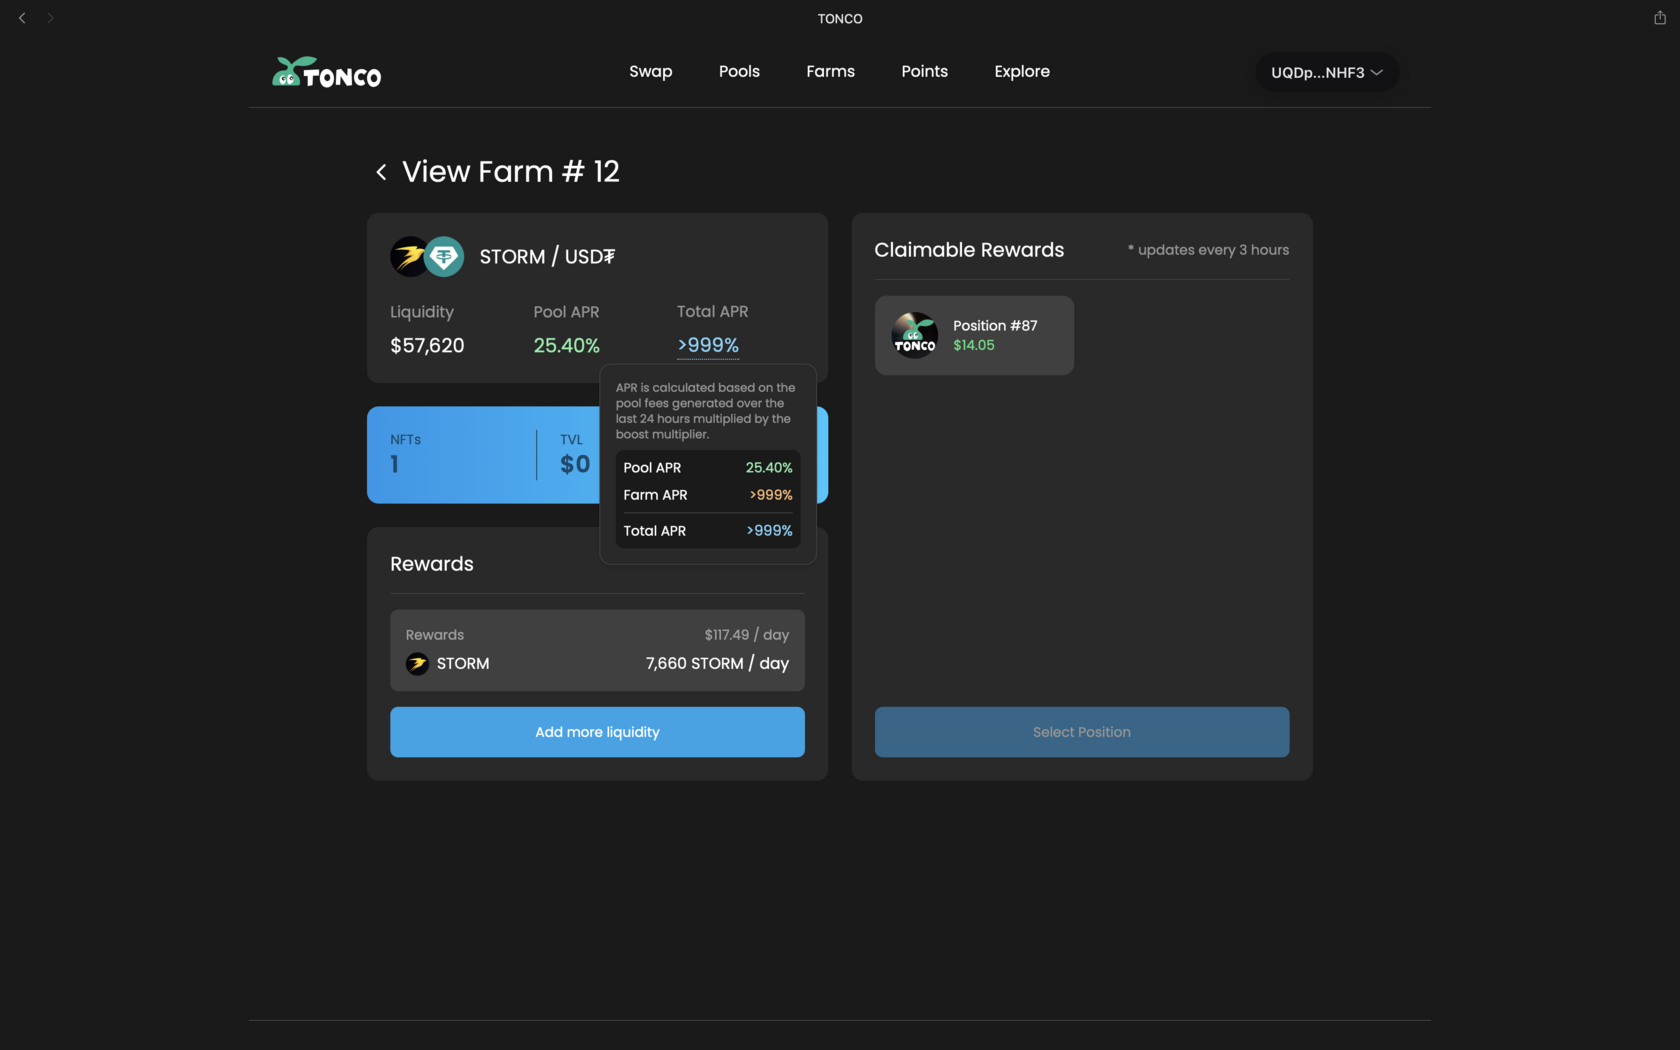Viewport: 1680px width, 1050px height.
Task: Click the USDT token icon in the pair header
Action: pyautogui.click(x=444, y=257)
